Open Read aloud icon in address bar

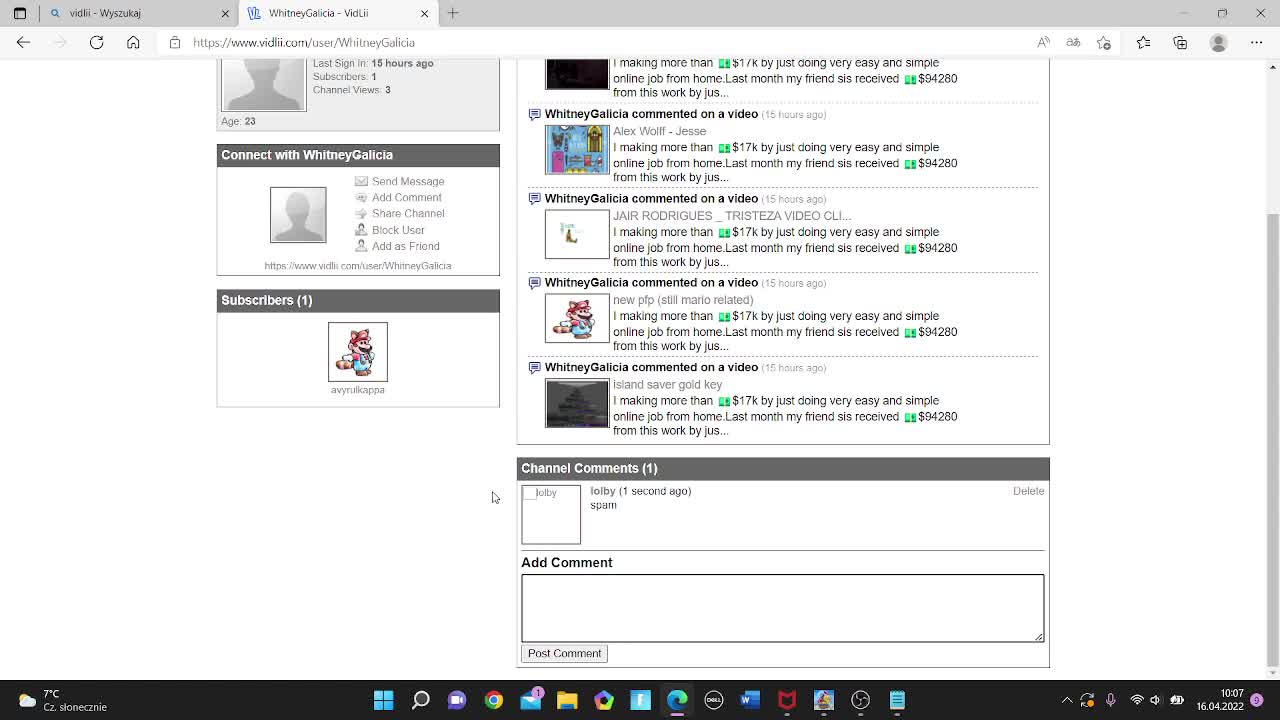pyautogui.click(x=1043, y=42)
